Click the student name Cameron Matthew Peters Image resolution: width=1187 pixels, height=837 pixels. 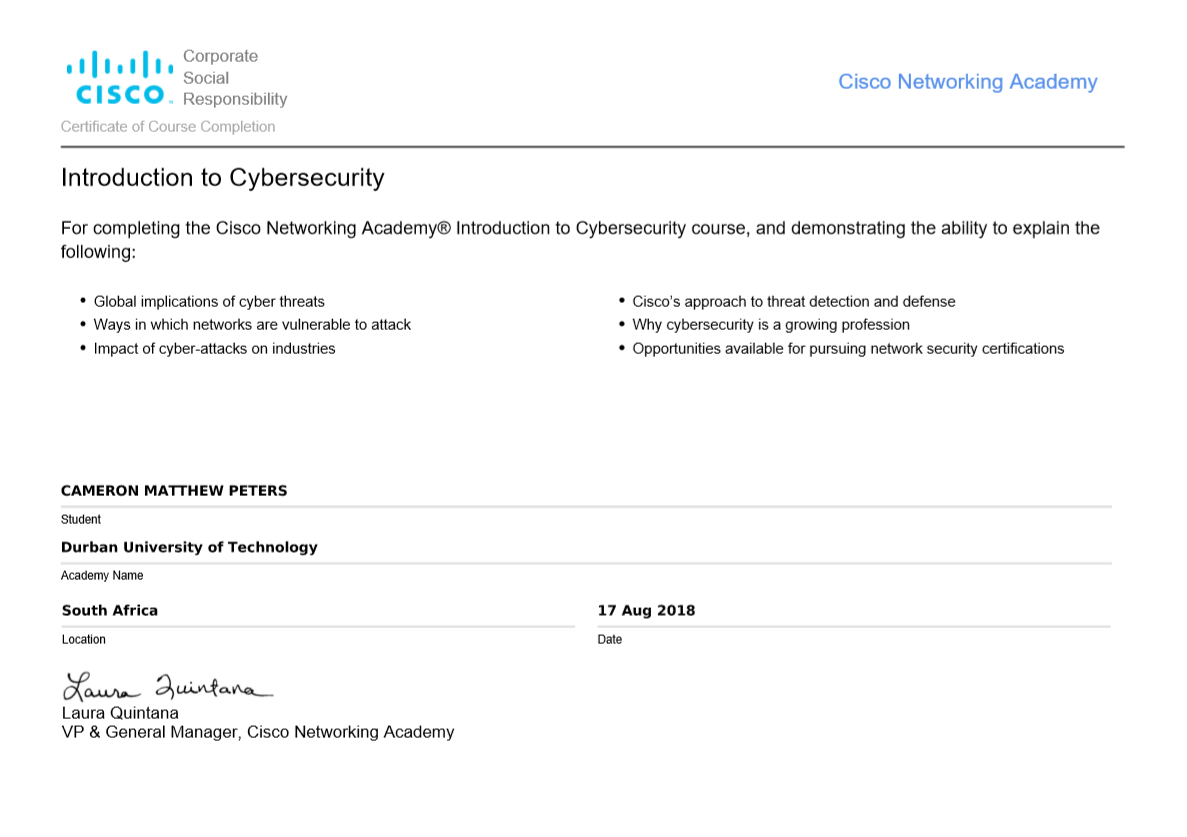tap(174, 491)
